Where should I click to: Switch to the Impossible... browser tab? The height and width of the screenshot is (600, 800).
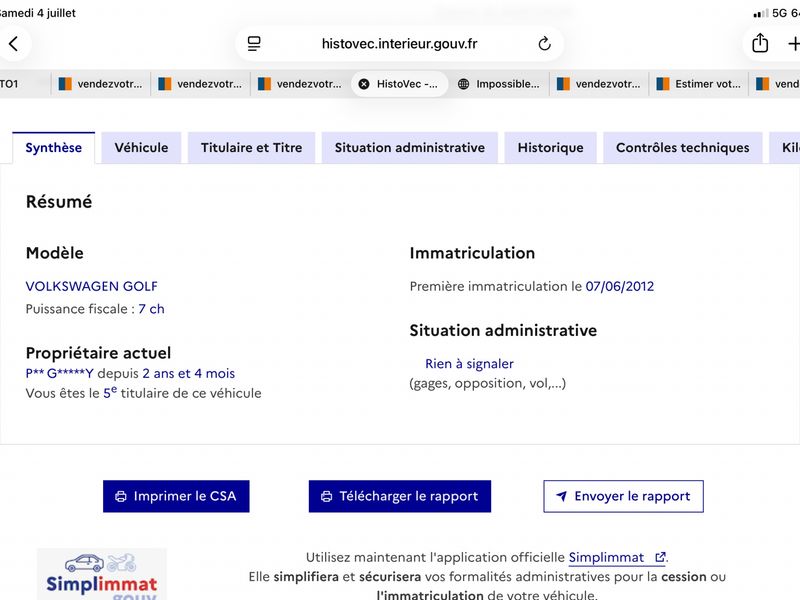point(499,84)
